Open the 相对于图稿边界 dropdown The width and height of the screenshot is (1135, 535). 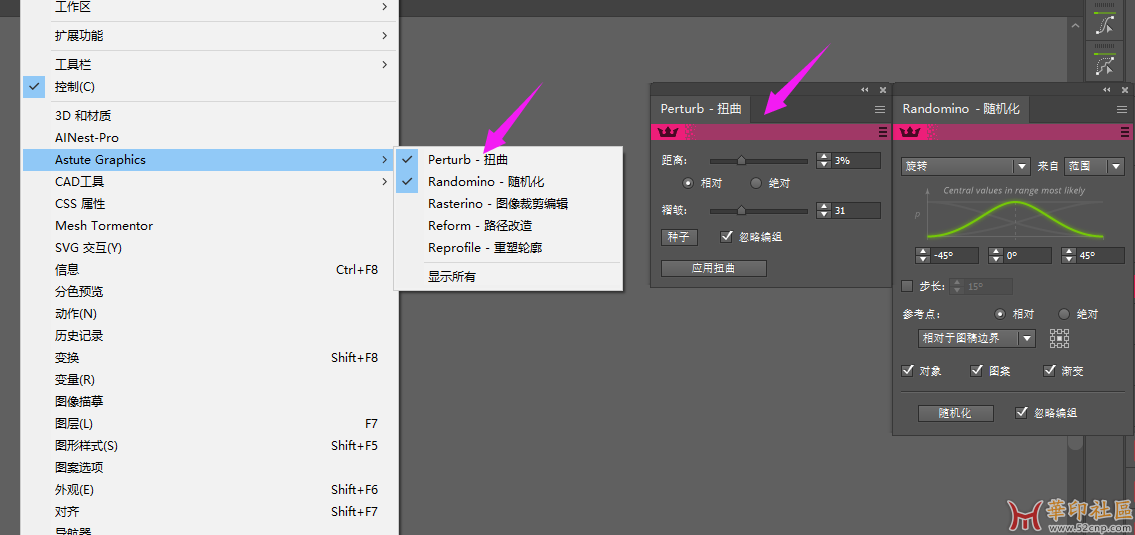[x=976, y=338]
